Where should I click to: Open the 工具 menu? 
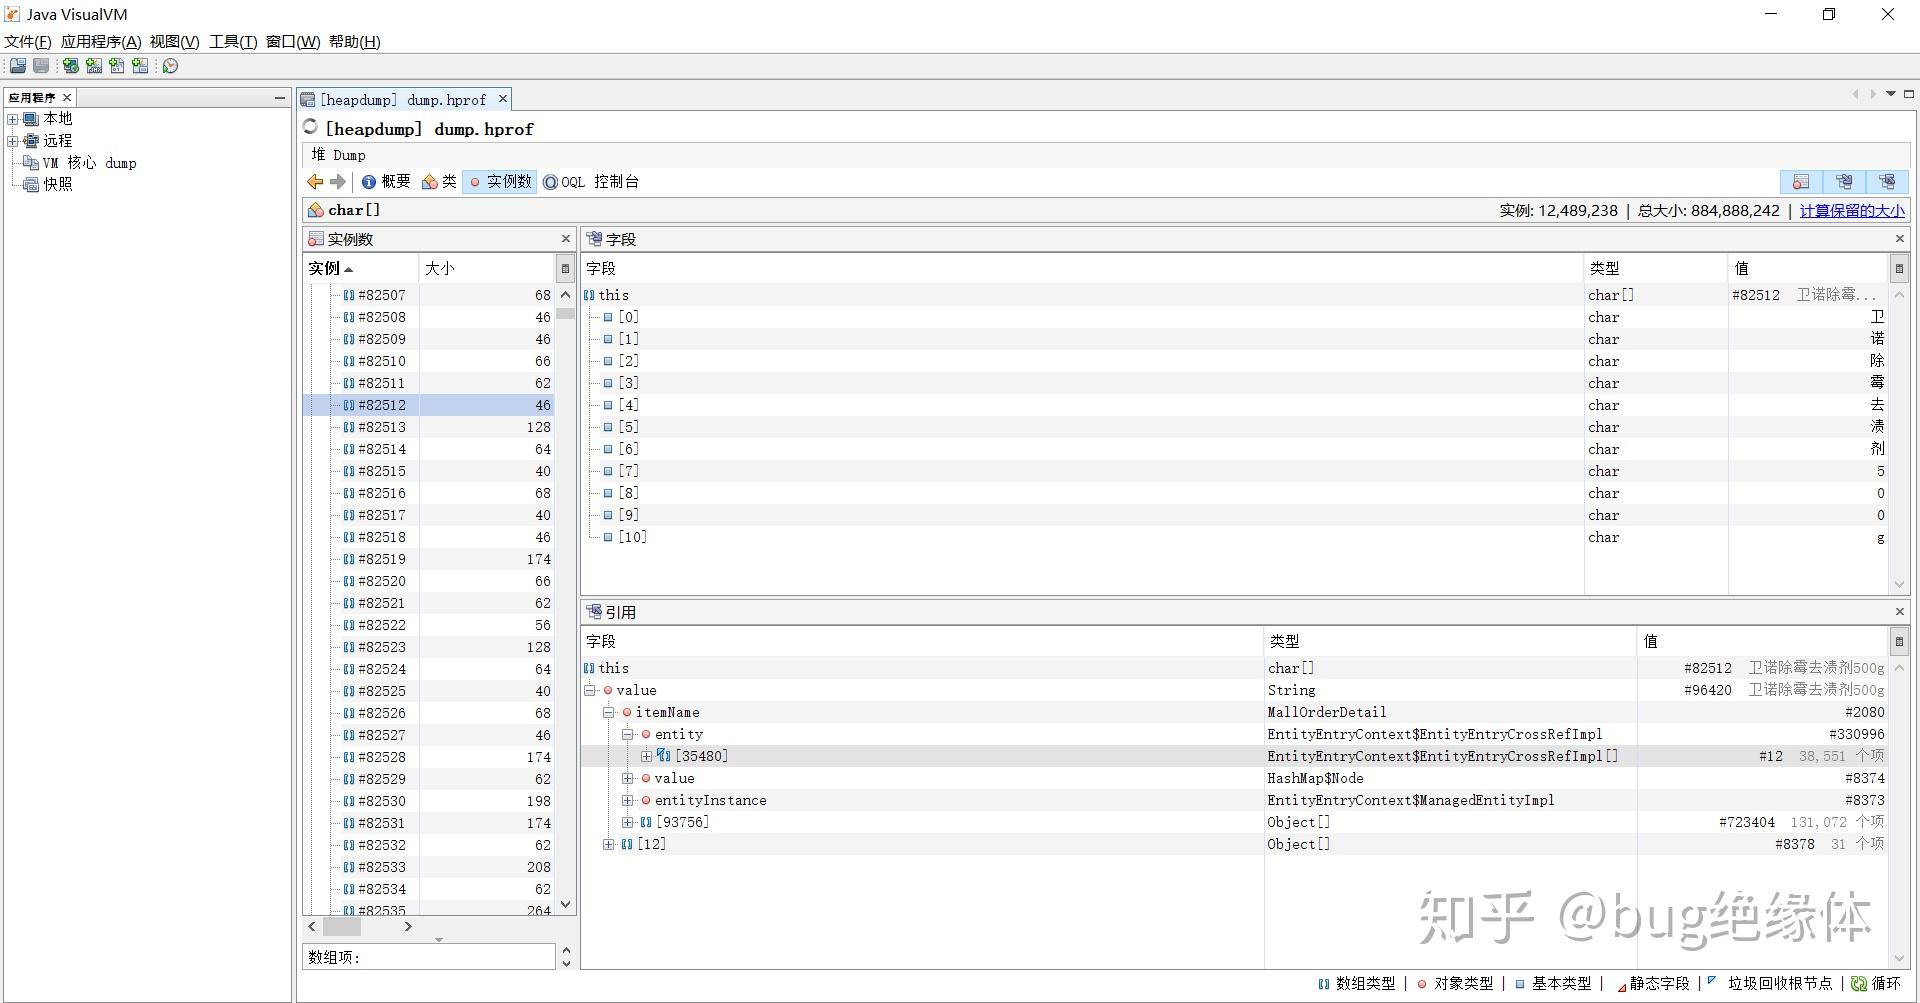pyautogui.click(x=231, y=42)
